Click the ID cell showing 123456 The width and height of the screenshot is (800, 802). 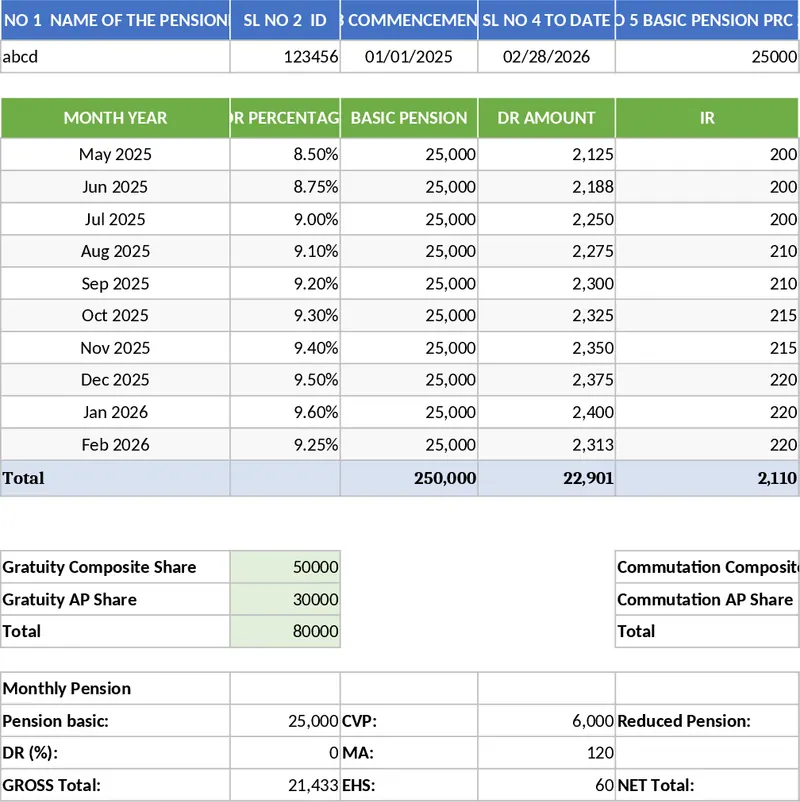tap(285, 57)
